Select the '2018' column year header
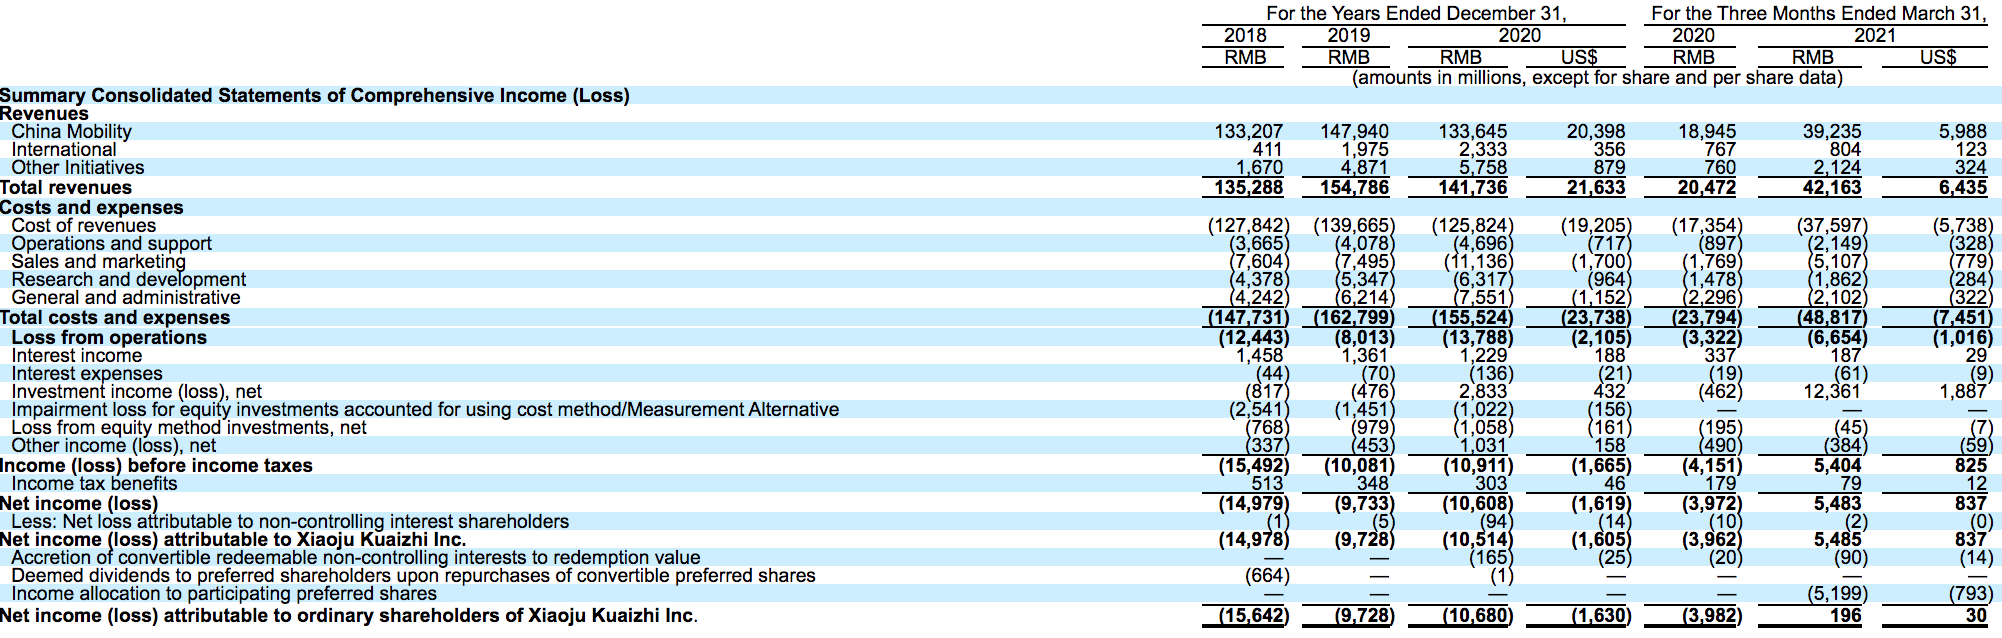The image size is (2002, 638). (1245, 35)
